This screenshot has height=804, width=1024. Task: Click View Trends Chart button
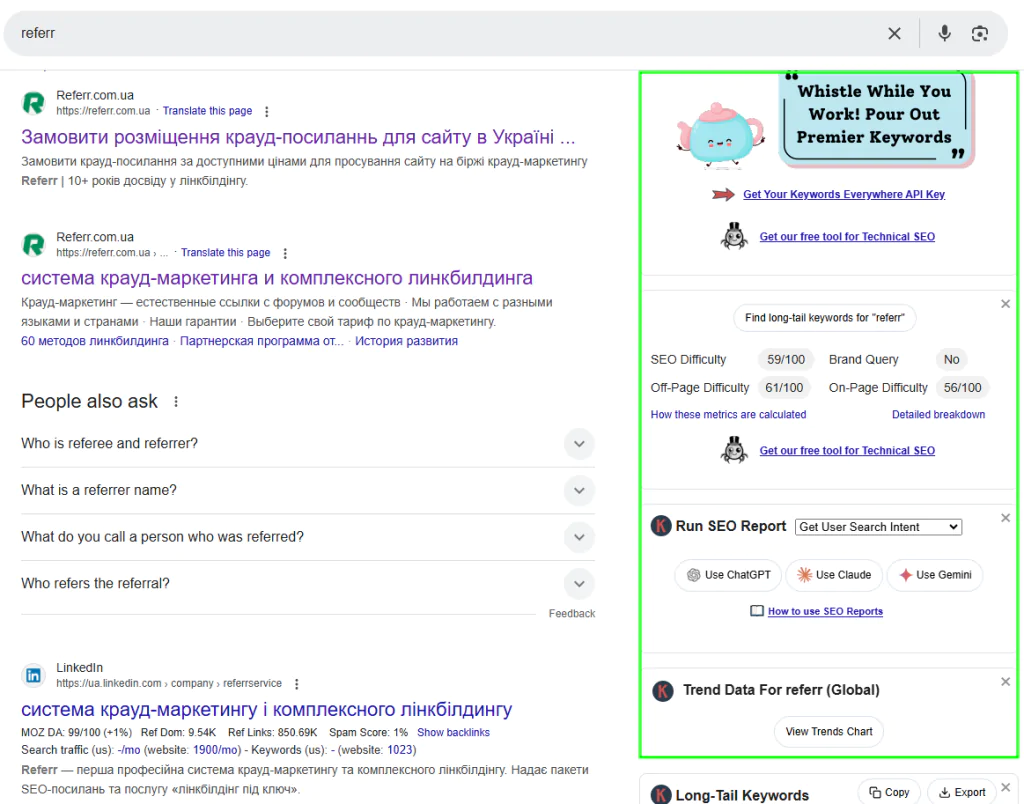pos(829,732)
